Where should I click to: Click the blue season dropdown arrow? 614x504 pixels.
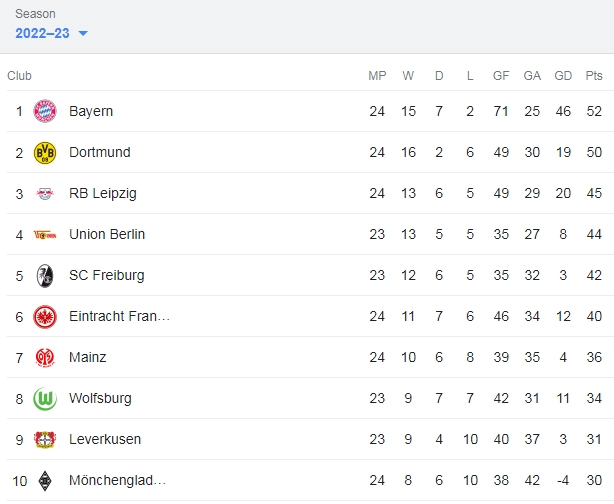pyautogui.click(x=83, y=33)
